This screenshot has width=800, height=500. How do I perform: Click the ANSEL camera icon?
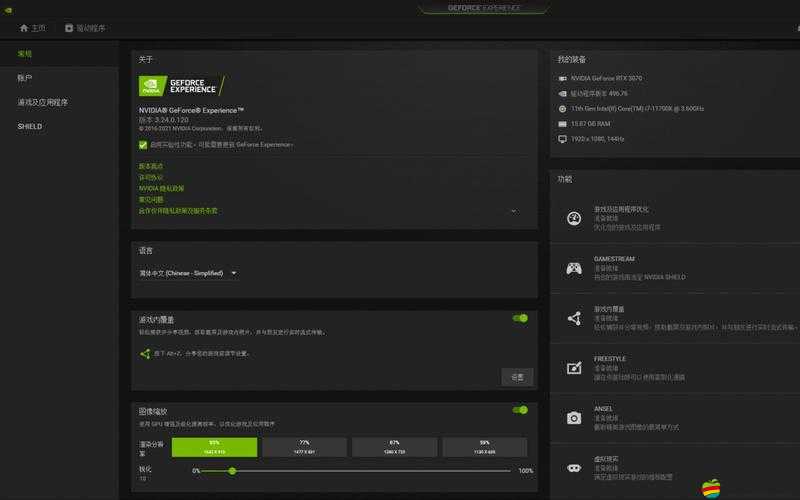[574, 418]
